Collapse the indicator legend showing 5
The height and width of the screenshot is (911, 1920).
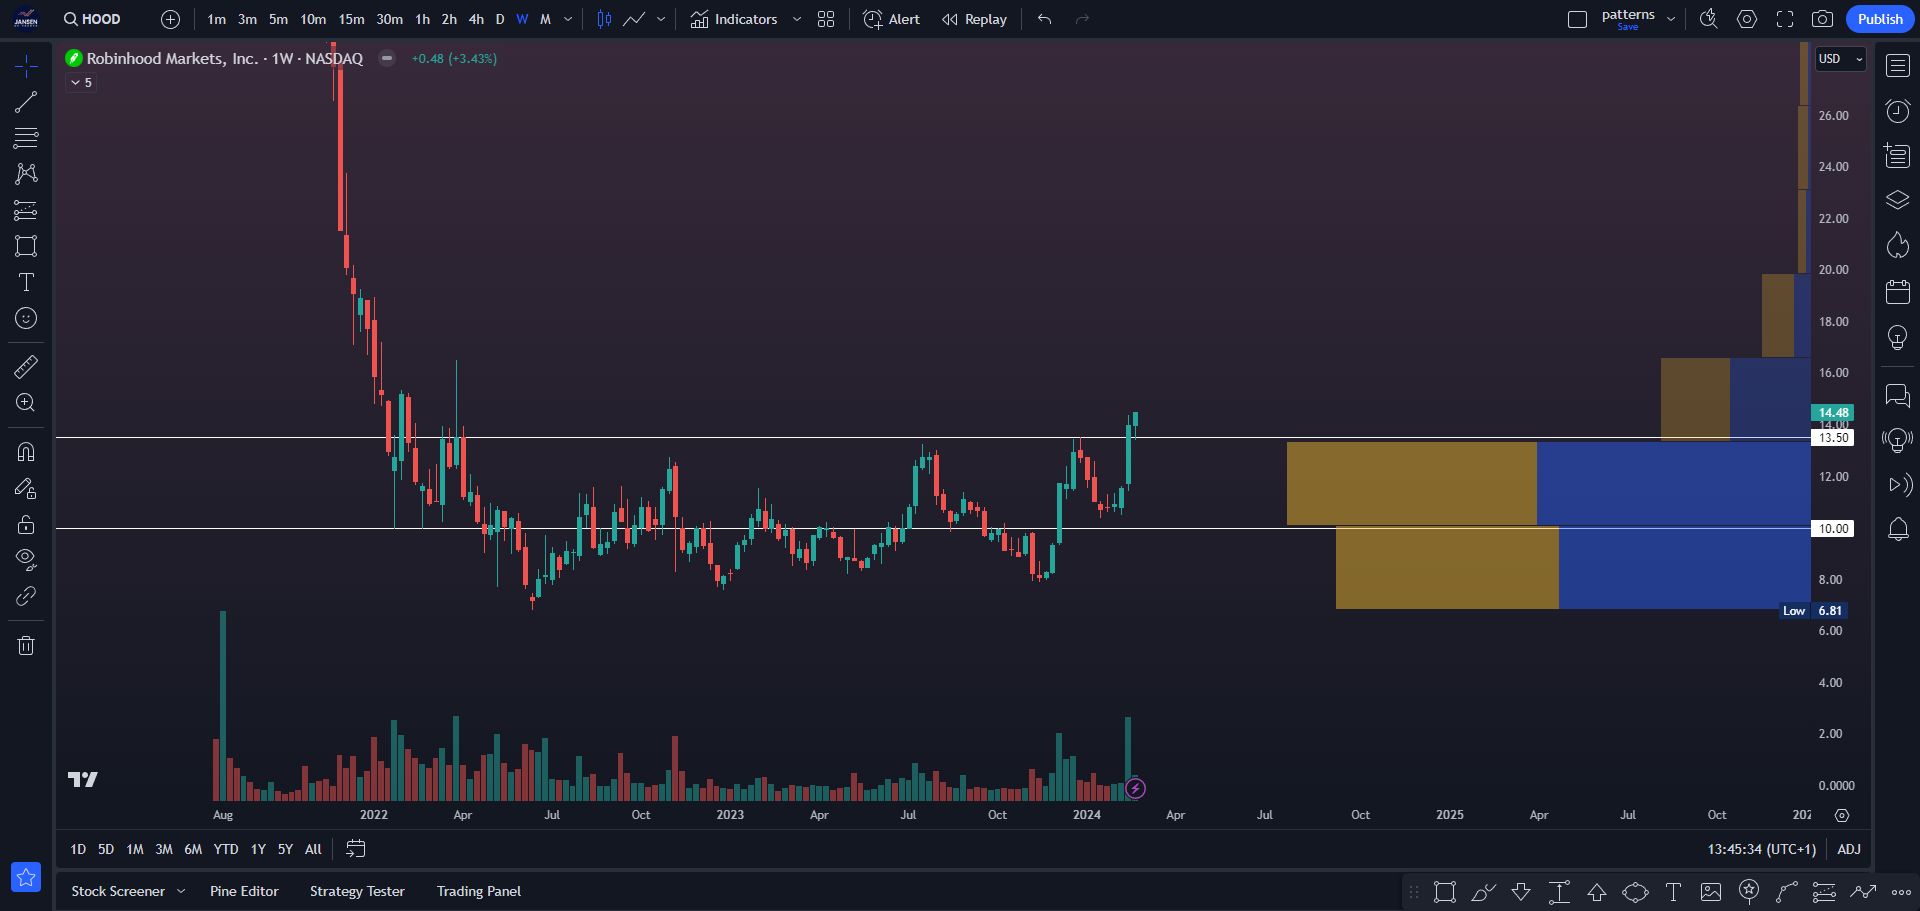81,83
